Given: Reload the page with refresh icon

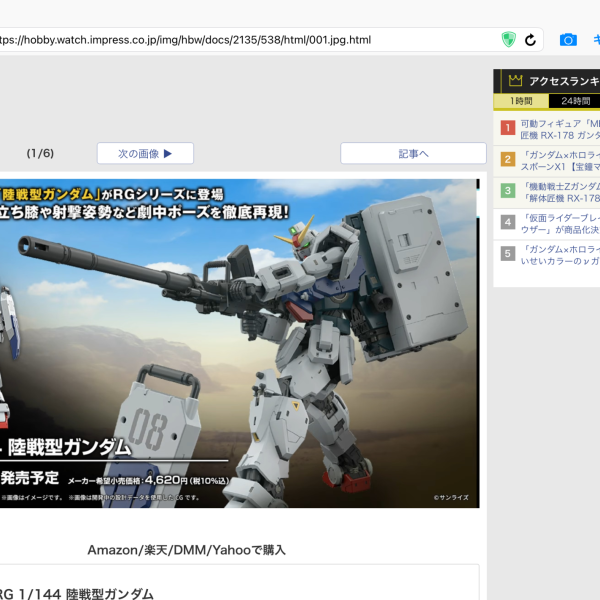Looking at the screenshot, I should [x=530, y=40].
